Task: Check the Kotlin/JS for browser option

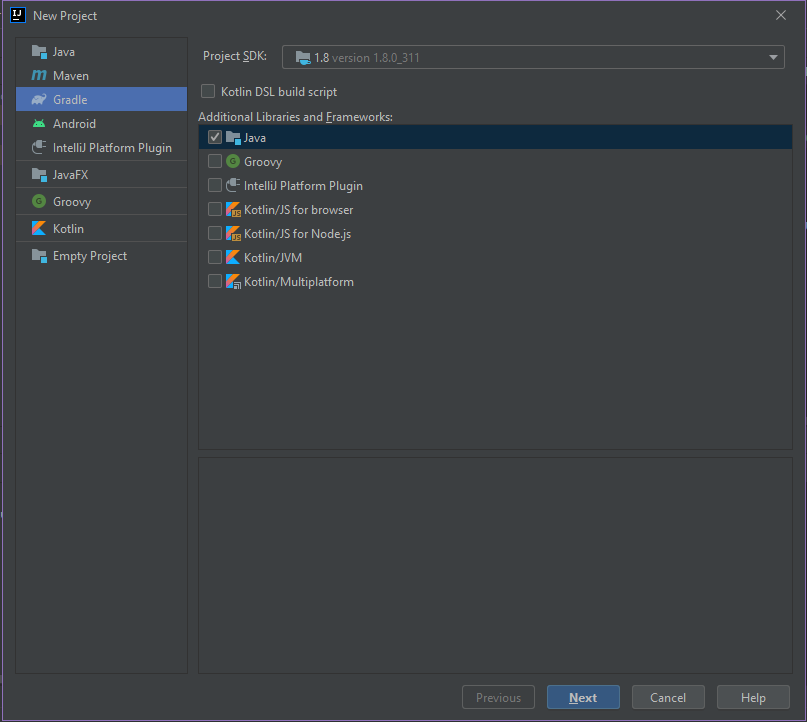Action: point(215,209)
